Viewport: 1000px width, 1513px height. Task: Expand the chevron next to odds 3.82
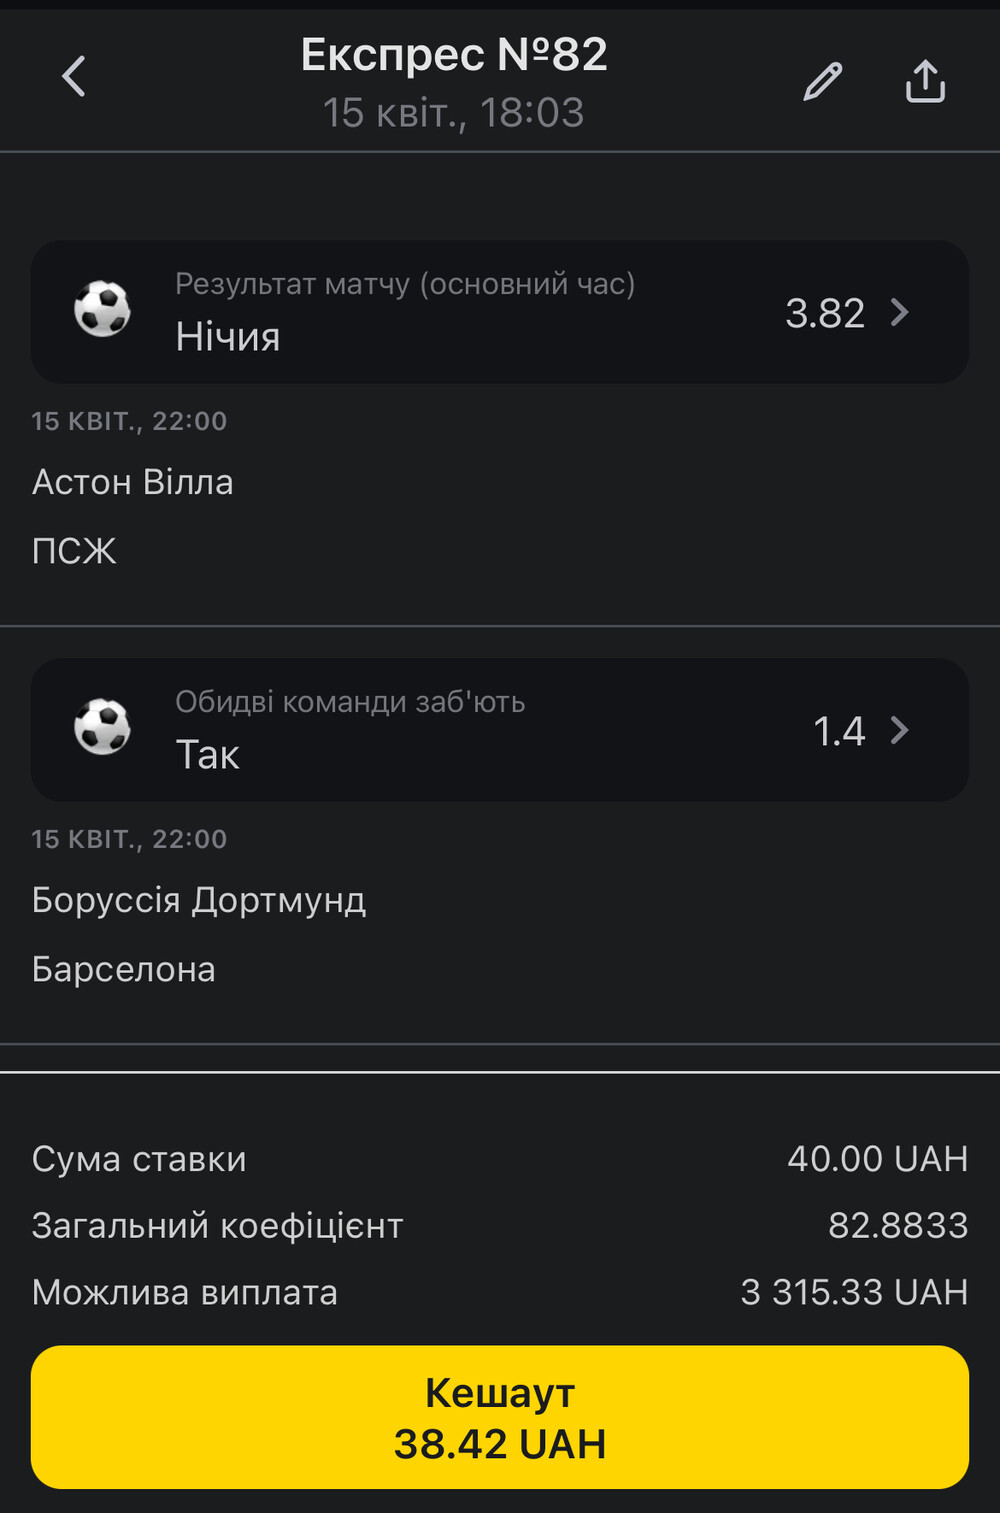pos(899,313)
